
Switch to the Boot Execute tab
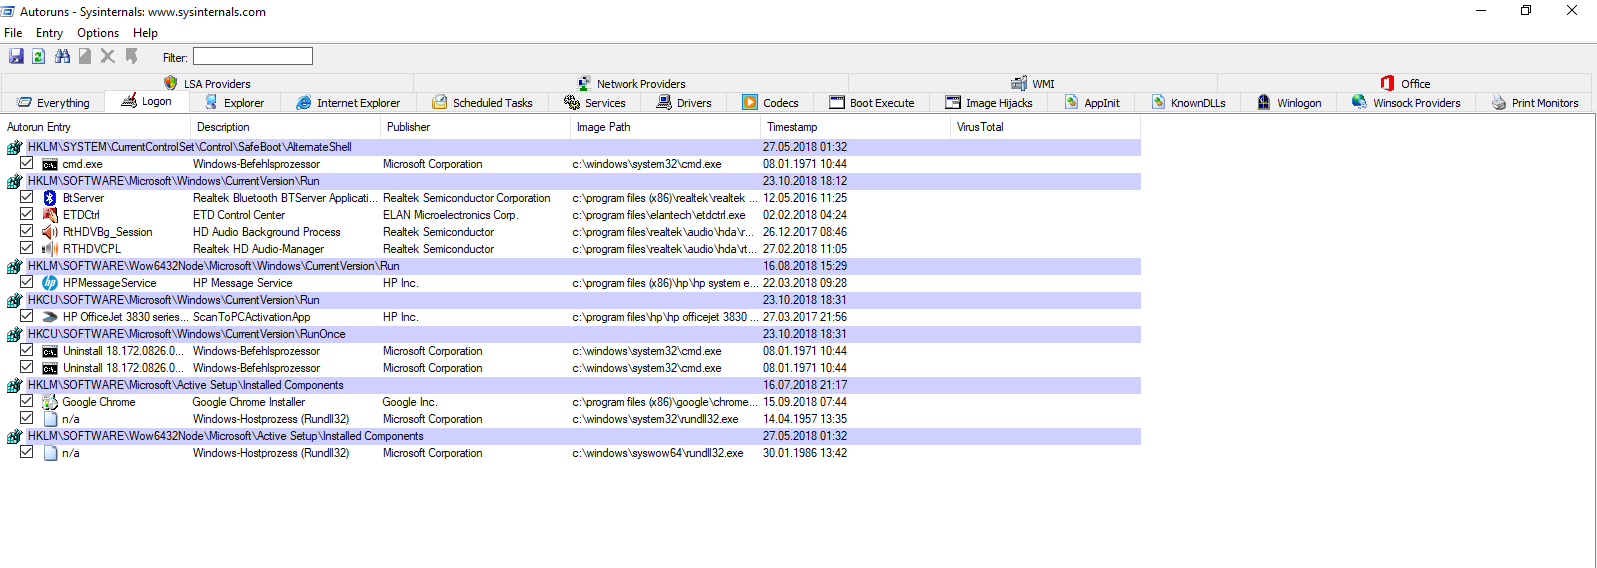(x=872, y=103)
